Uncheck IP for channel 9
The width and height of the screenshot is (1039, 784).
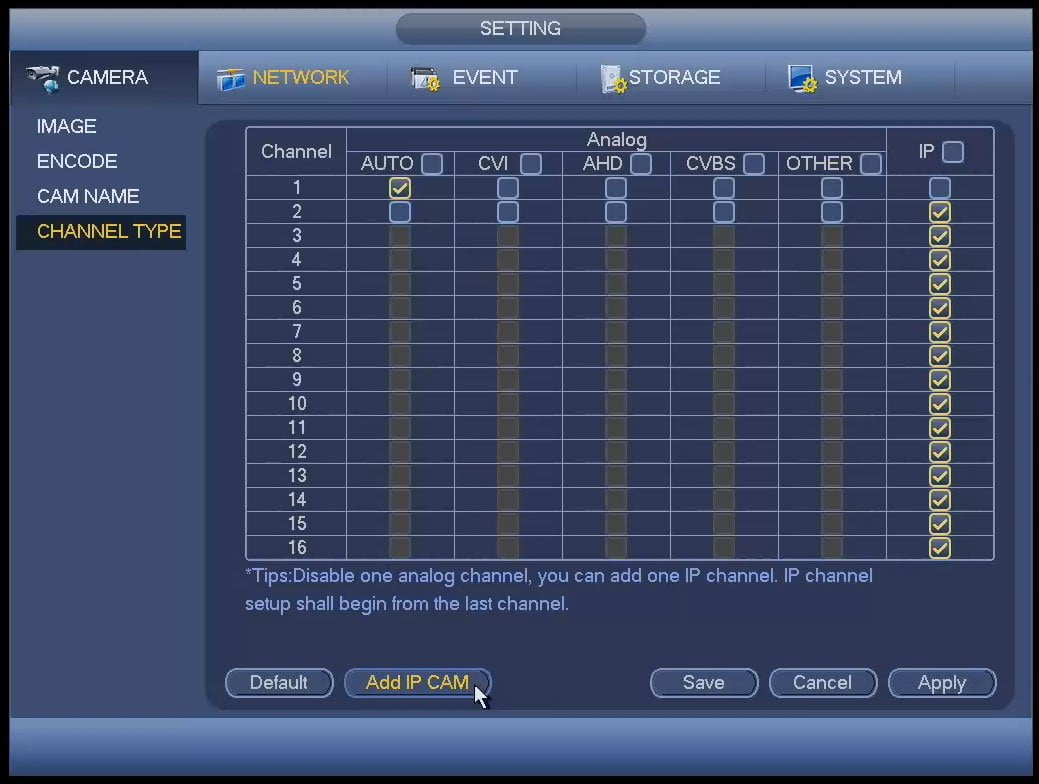coord(940,380)
